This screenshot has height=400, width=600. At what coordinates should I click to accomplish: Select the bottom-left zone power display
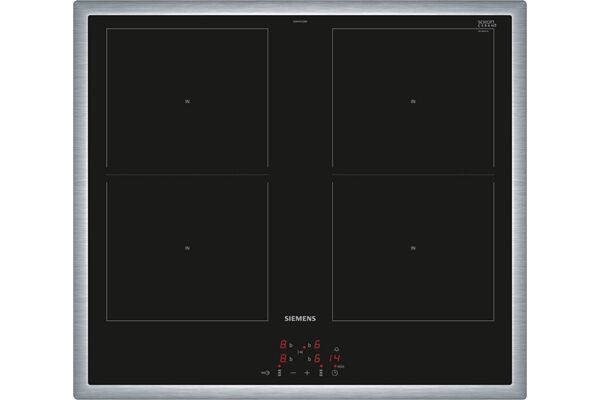pos(283,358)
